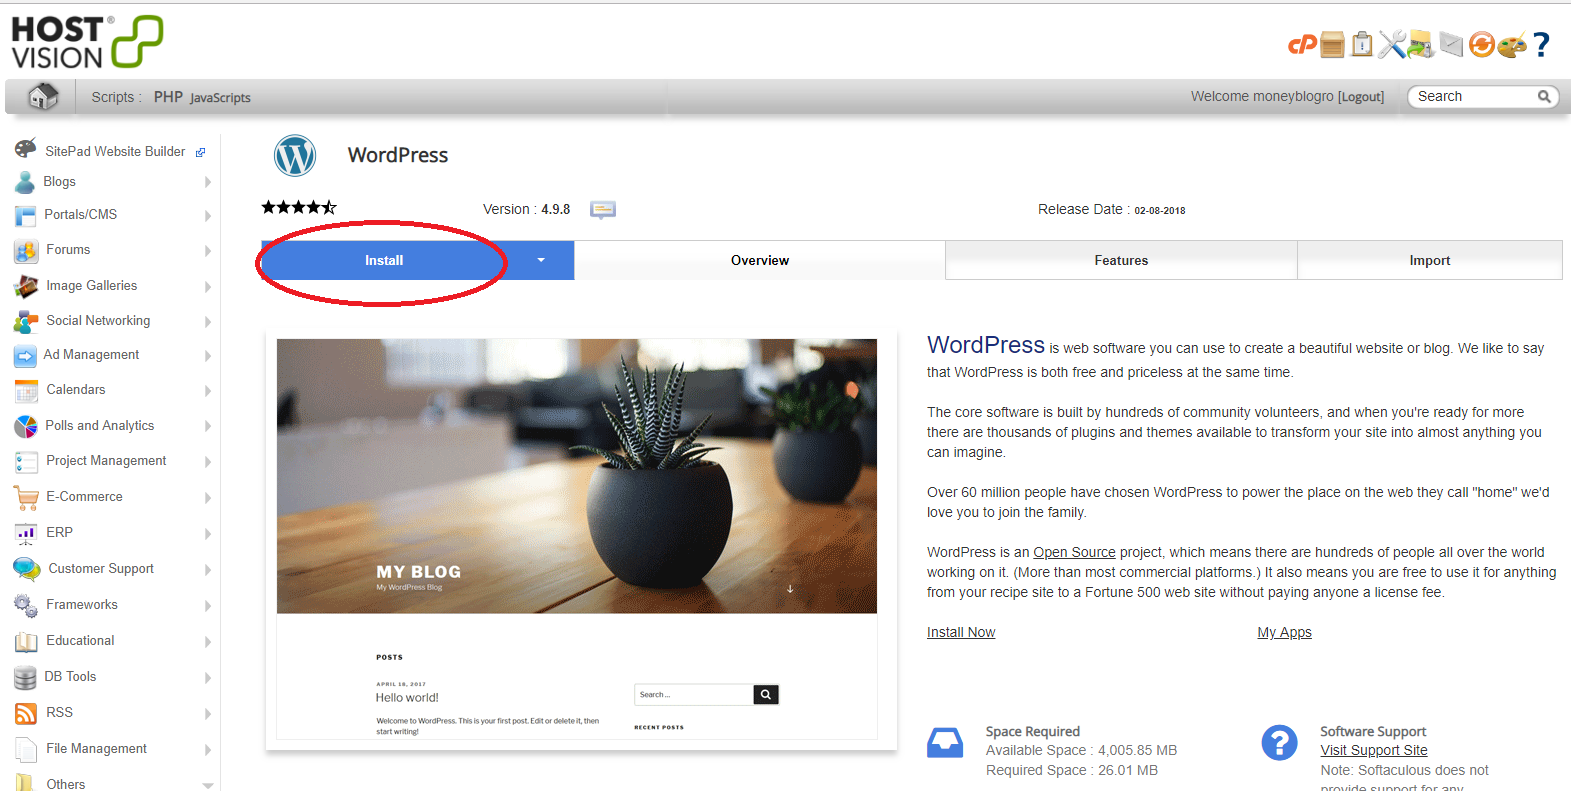Click into the Search input field

click(x=1474, y=96)
